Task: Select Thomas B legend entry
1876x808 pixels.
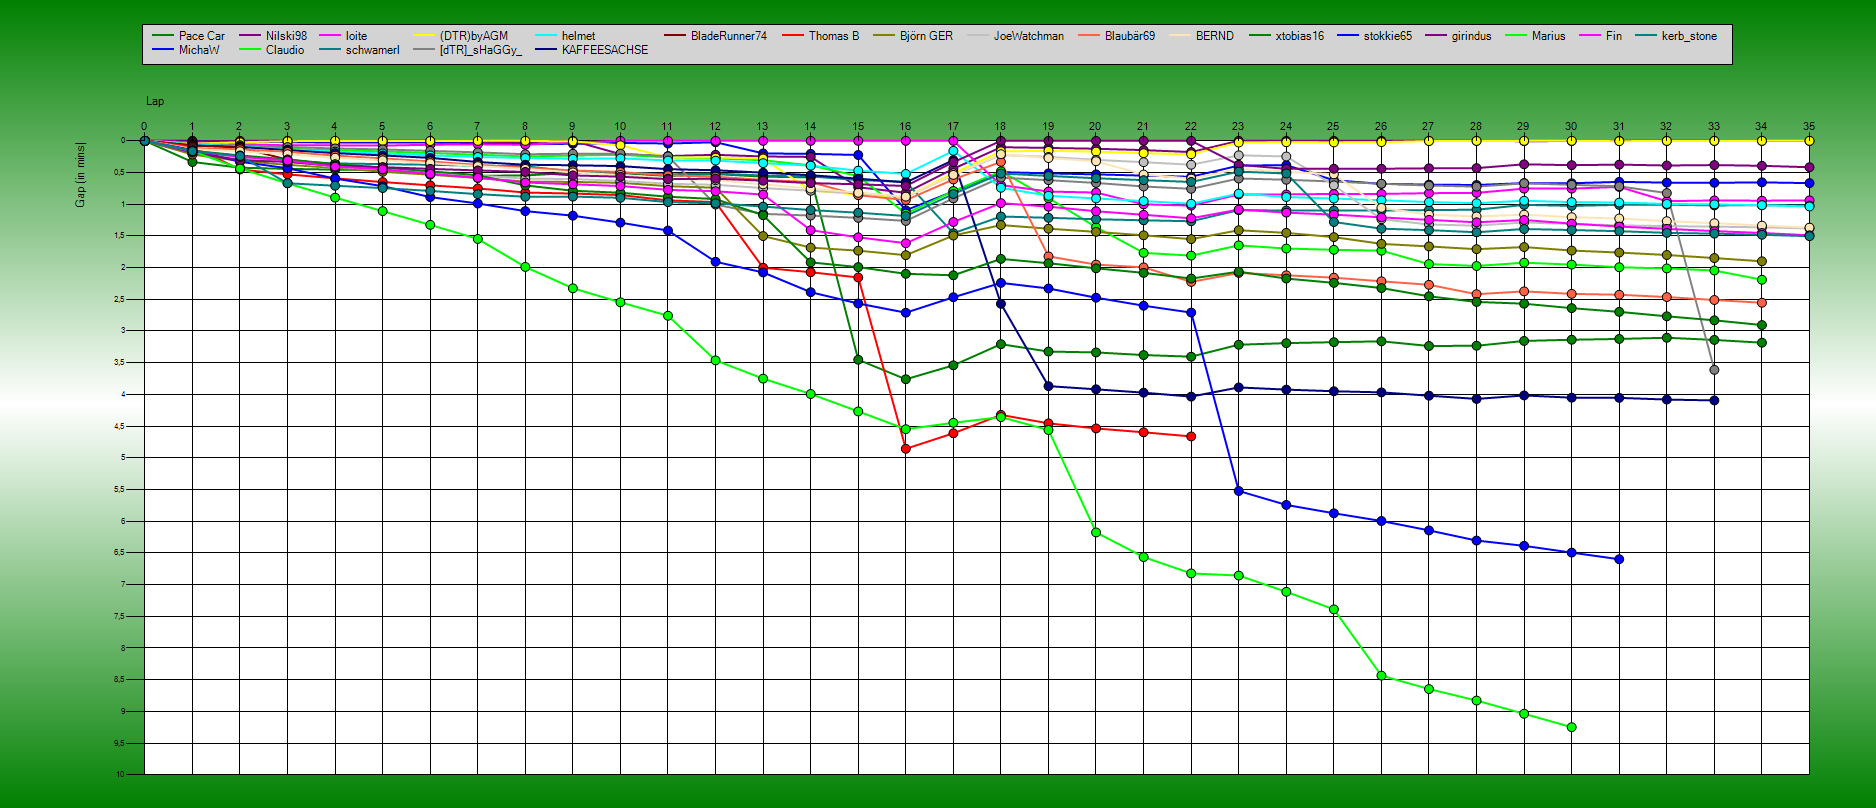Action: [x=833, y=36]
